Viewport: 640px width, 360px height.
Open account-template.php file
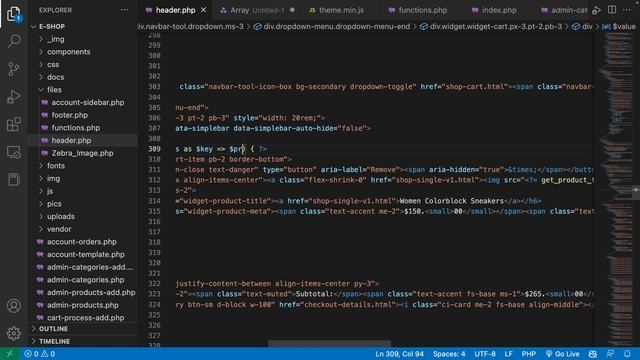pos(86,254)
